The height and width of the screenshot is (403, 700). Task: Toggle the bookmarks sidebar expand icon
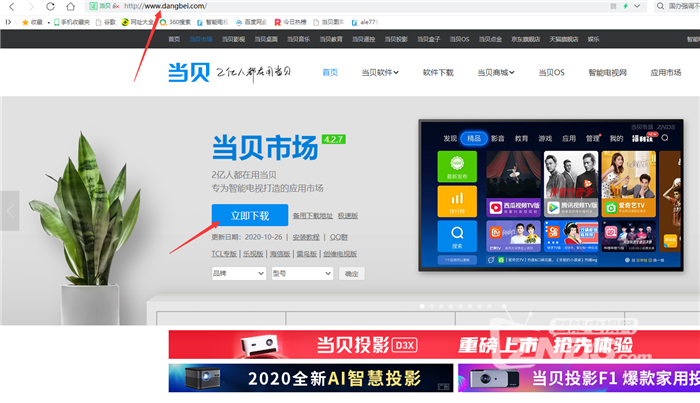8,22
